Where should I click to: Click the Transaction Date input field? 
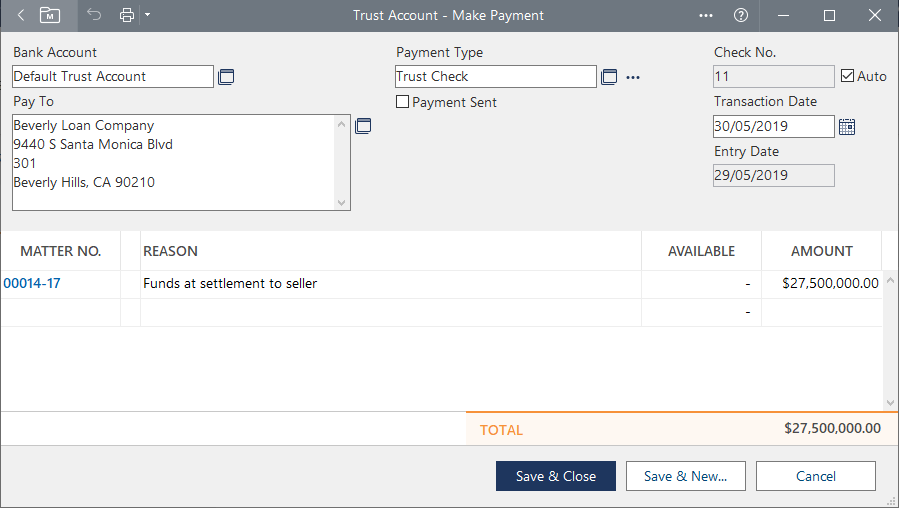click(x=773, y=126)
